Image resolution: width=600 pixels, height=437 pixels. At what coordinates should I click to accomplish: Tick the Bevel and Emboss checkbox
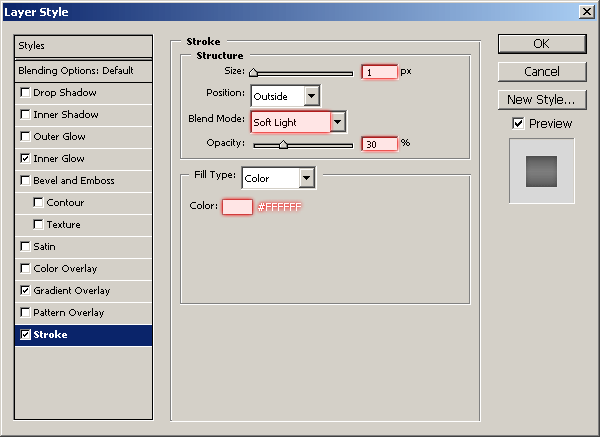(x=25, y=181)
